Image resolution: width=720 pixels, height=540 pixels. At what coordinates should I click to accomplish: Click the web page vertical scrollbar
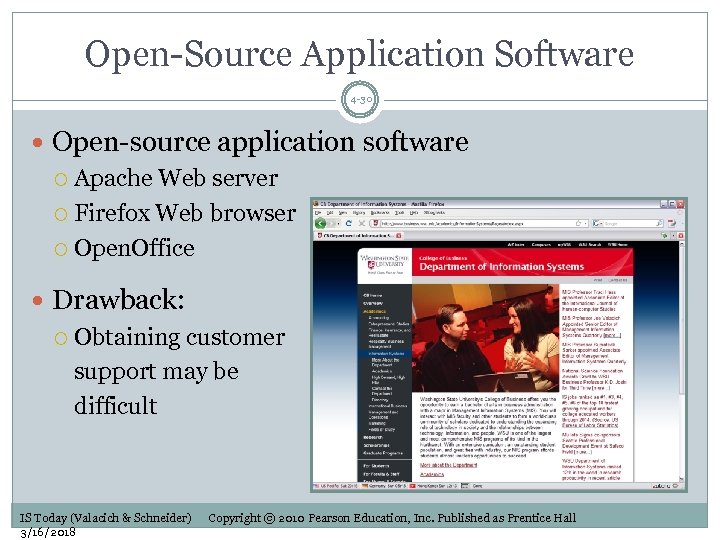pos(681,360)
